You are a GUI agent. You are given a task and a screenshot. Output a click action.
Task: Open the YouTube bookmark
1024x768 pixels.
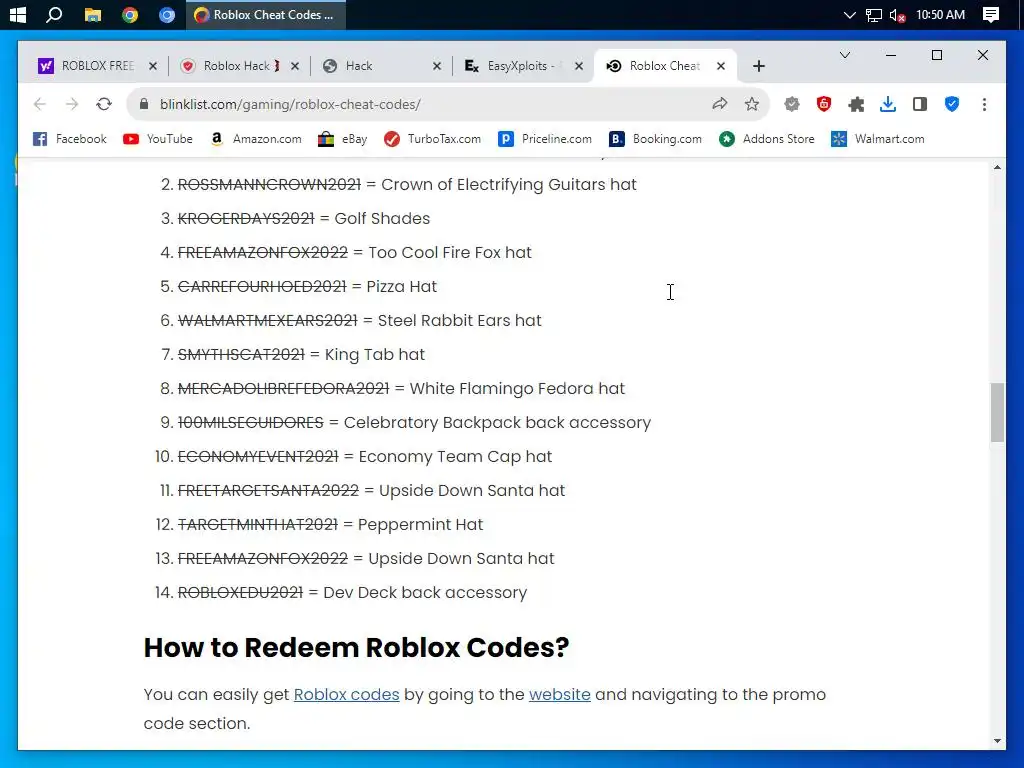[158, 139]
